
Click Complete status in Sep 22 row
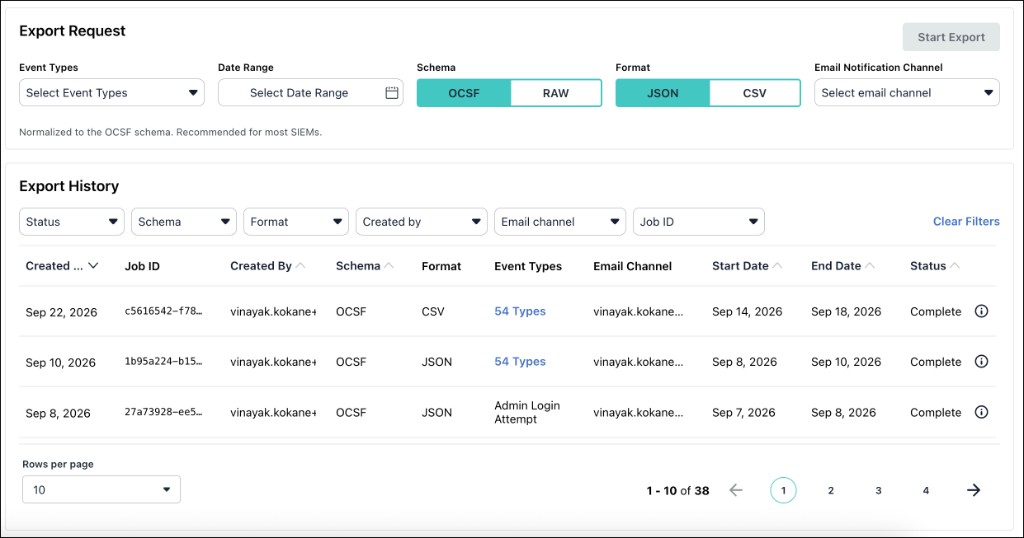(936, 311)
